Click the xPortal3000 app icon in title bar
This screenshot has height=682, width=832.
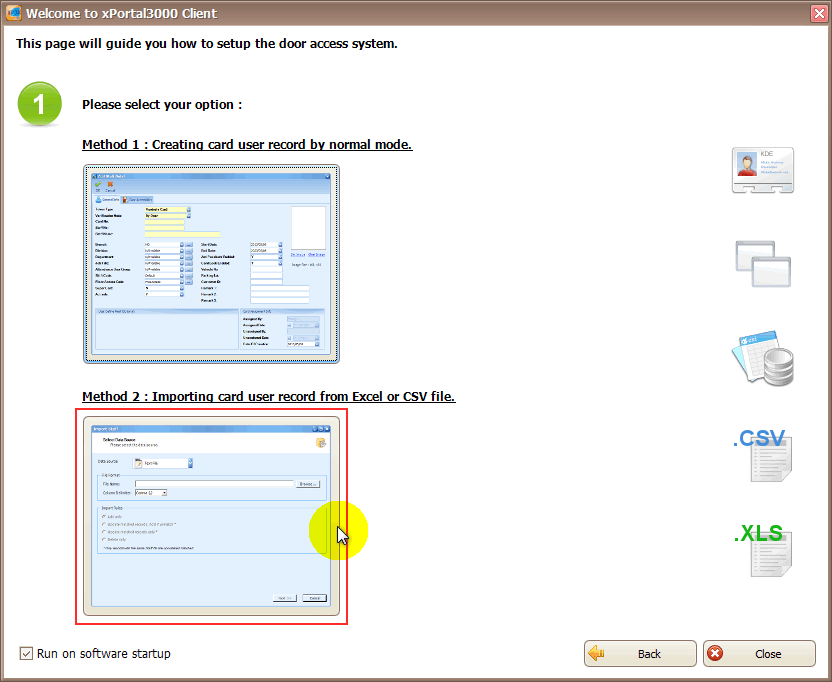12,14
